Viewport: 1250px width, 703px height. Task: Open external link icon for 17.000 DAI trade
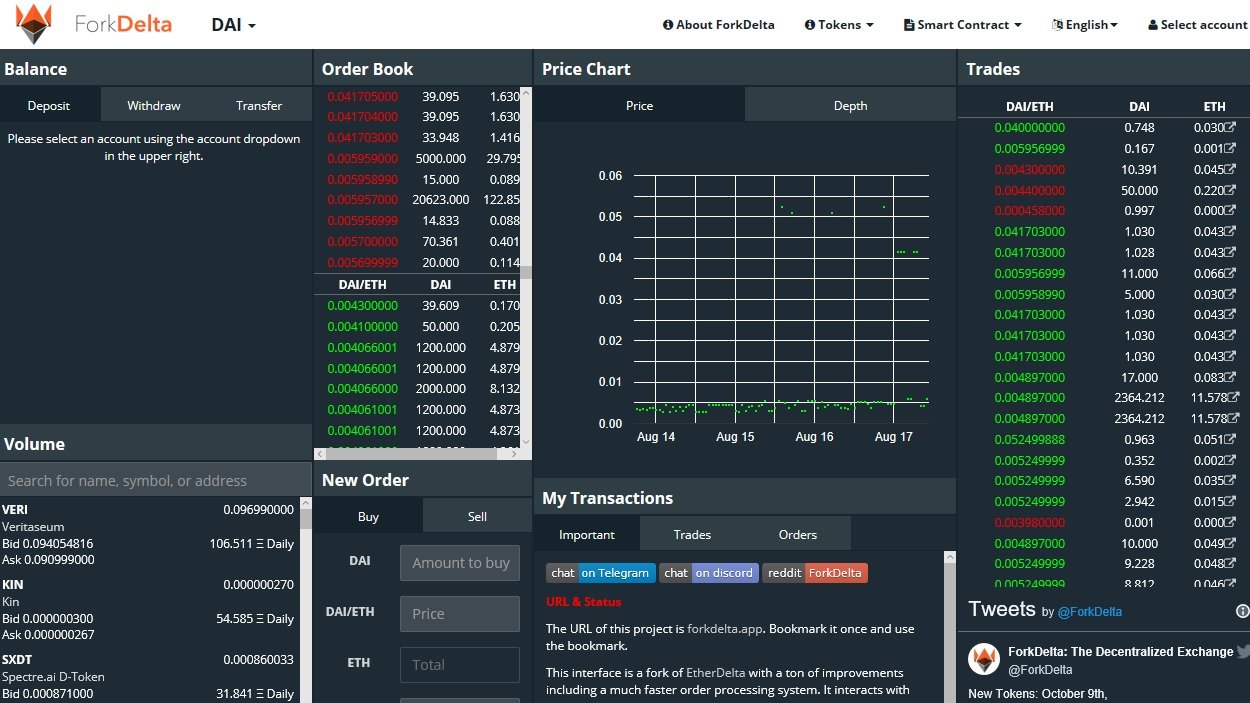coord(1231,378)
